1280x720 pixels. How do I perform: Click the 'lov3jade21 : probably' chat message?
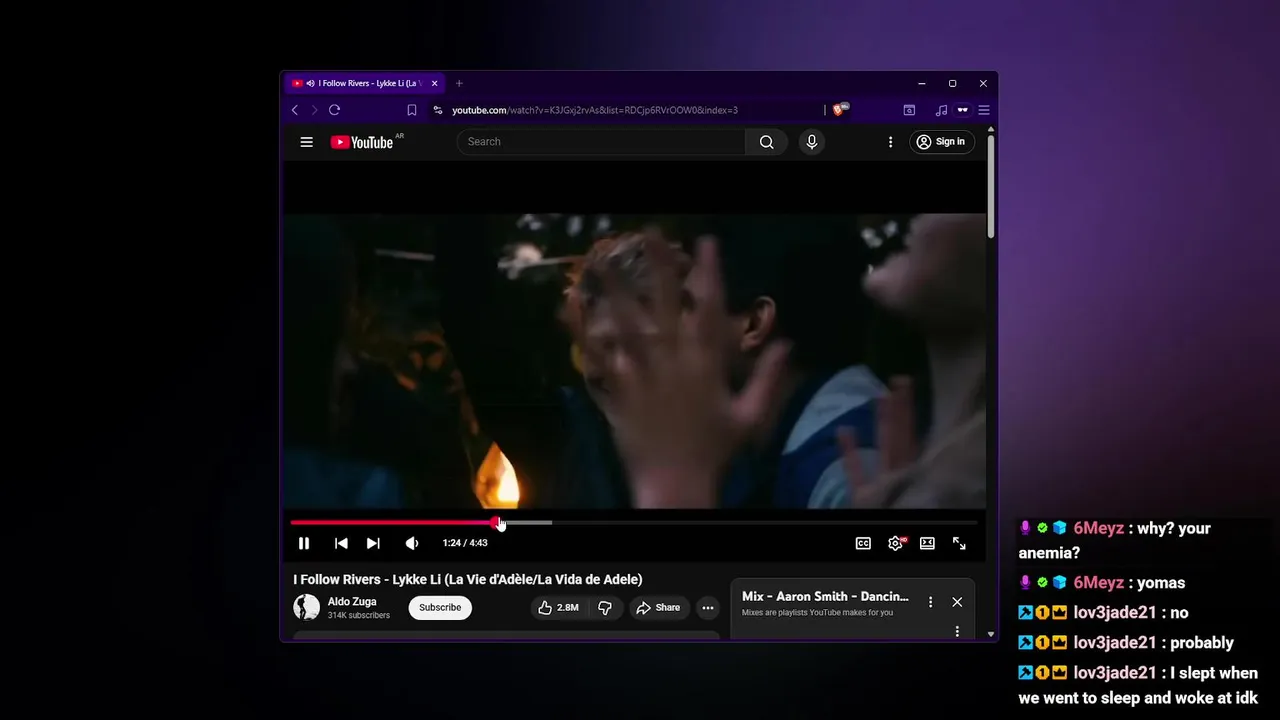[1126, 643]
